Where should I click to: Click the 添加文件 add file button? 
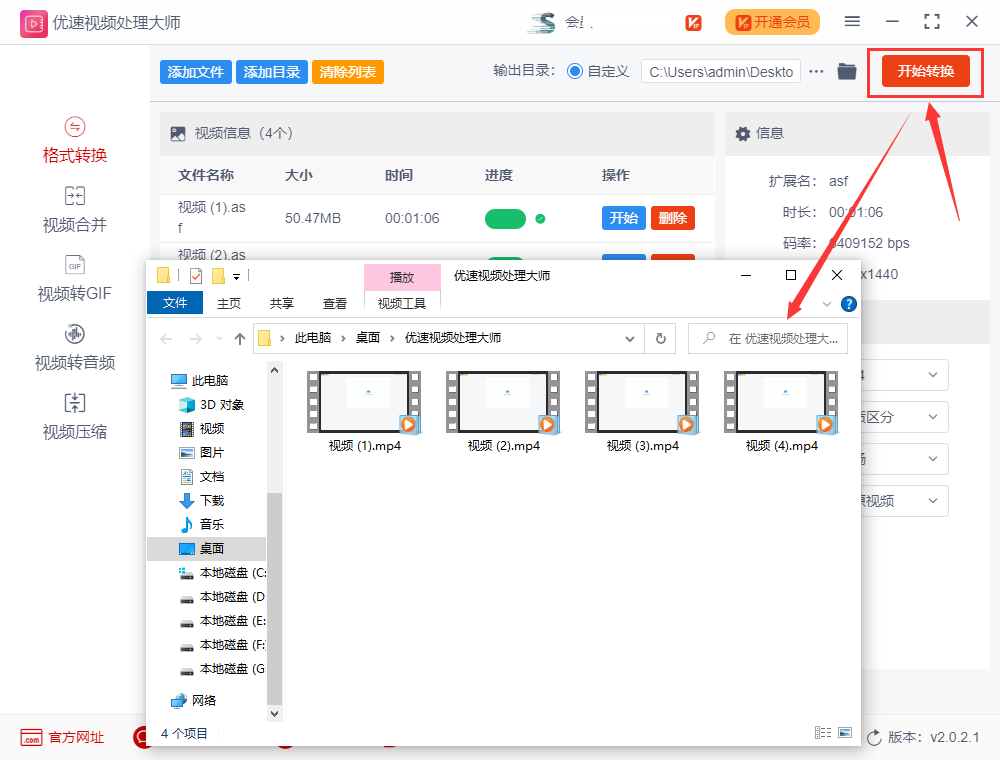click(195, 72)
